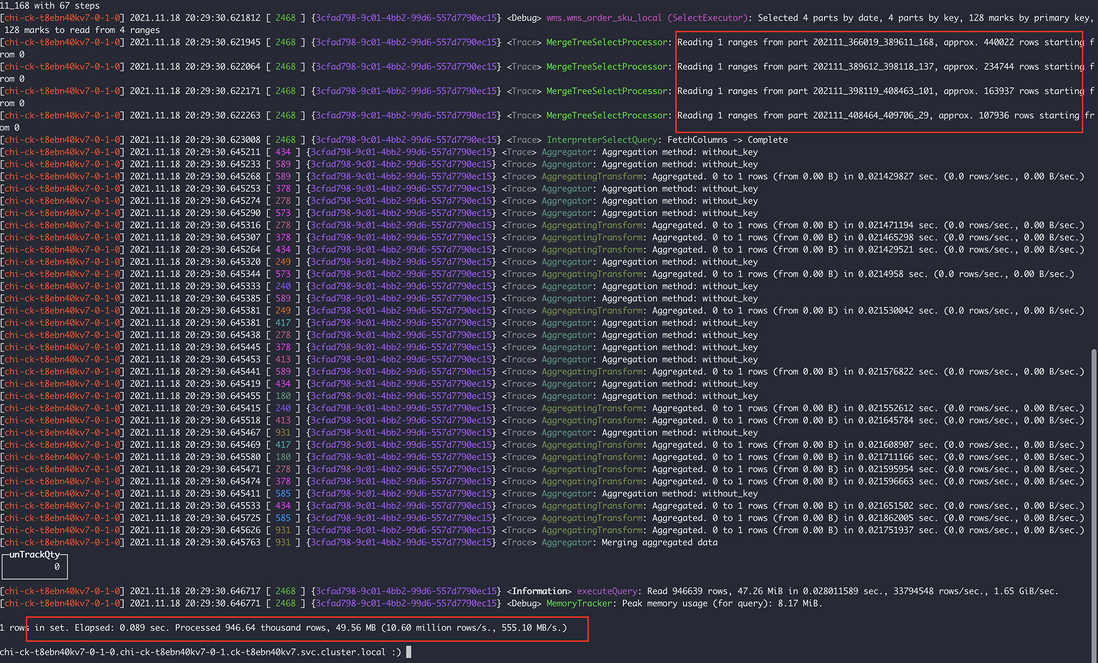Click 'Merging aggregated data' text
The image size is (1098, 663).
pos(660,543)
